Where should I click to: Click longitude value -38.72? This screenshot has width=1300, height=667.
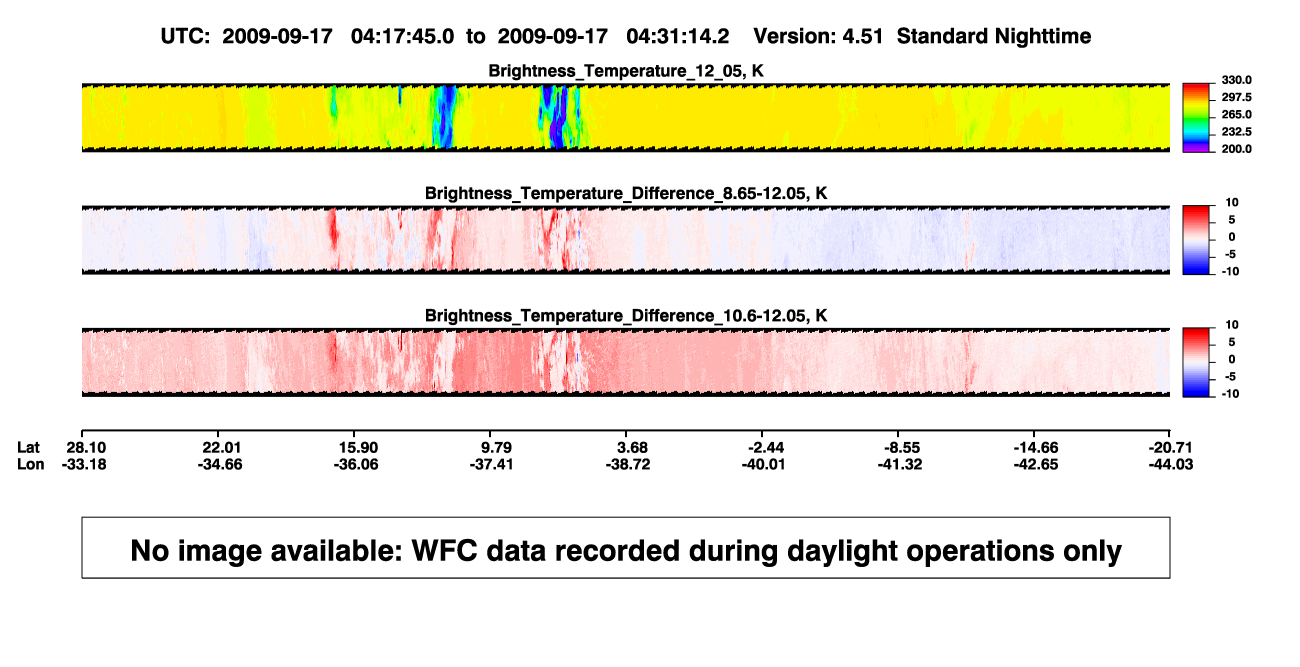629,464
